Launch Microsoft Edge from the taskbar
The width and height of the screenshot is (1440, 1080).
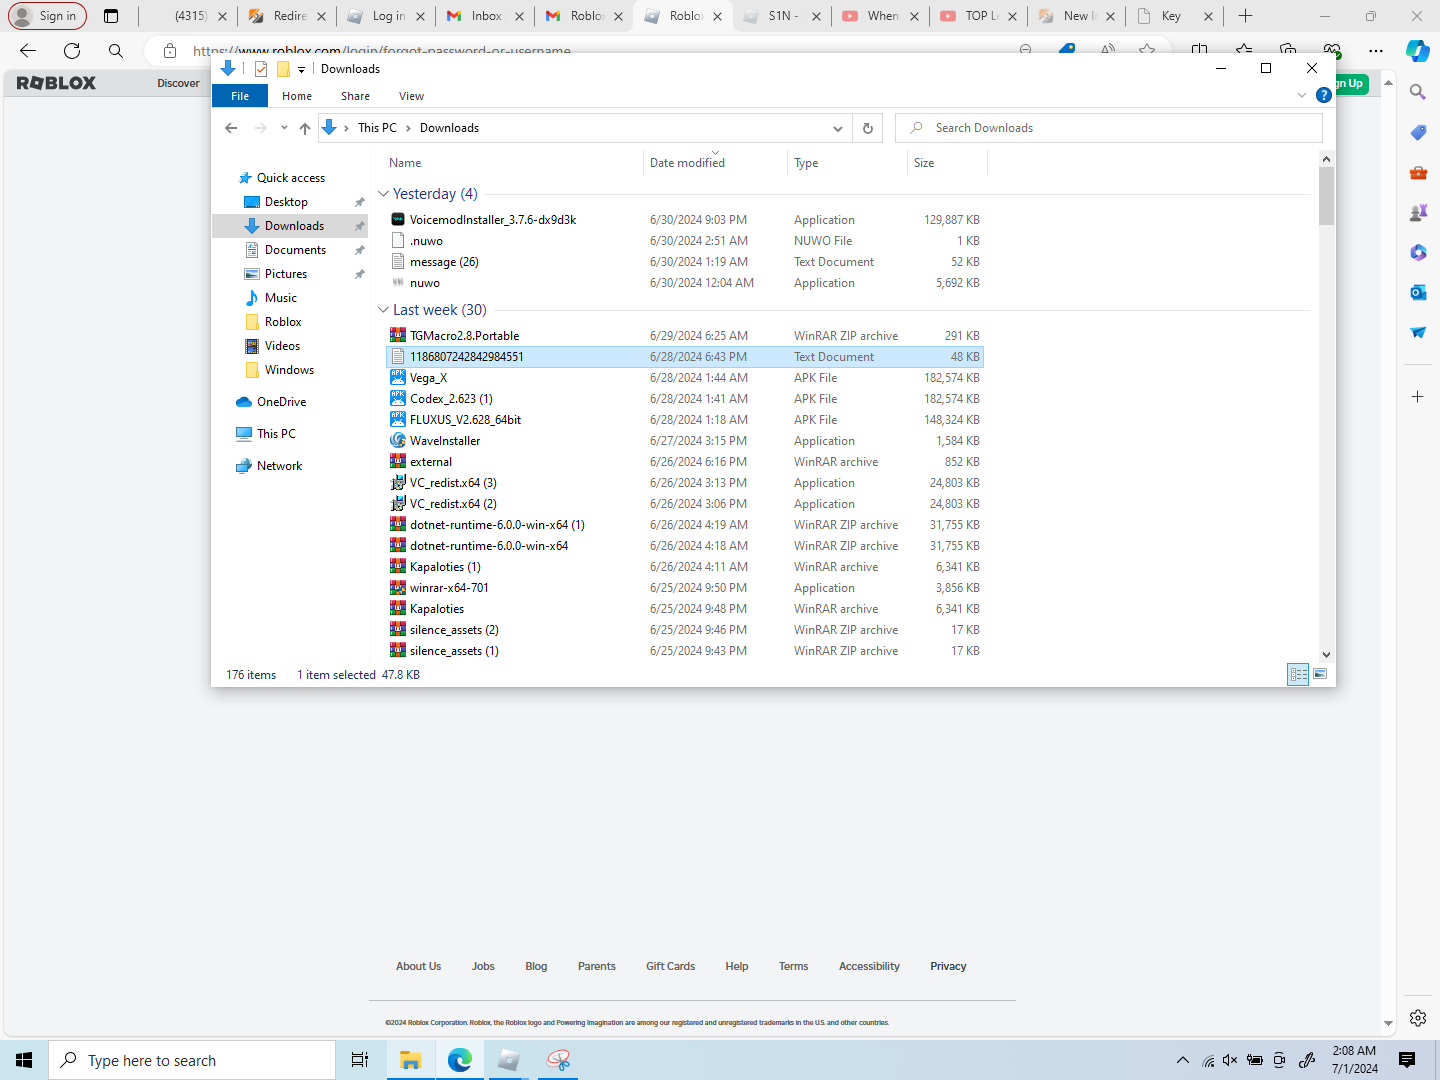pyautogui.click(x=460, y=1060)
